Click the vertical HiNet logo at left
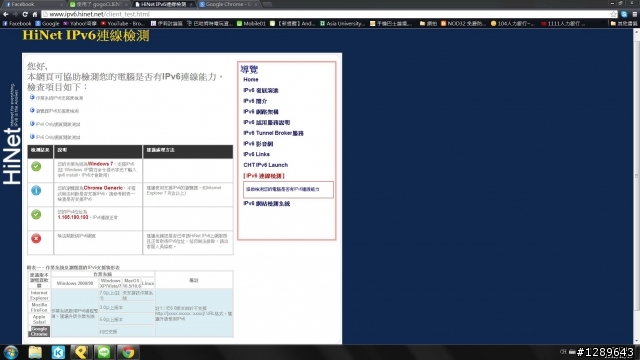This screenshot has height=360, width=640. (12, 156)
